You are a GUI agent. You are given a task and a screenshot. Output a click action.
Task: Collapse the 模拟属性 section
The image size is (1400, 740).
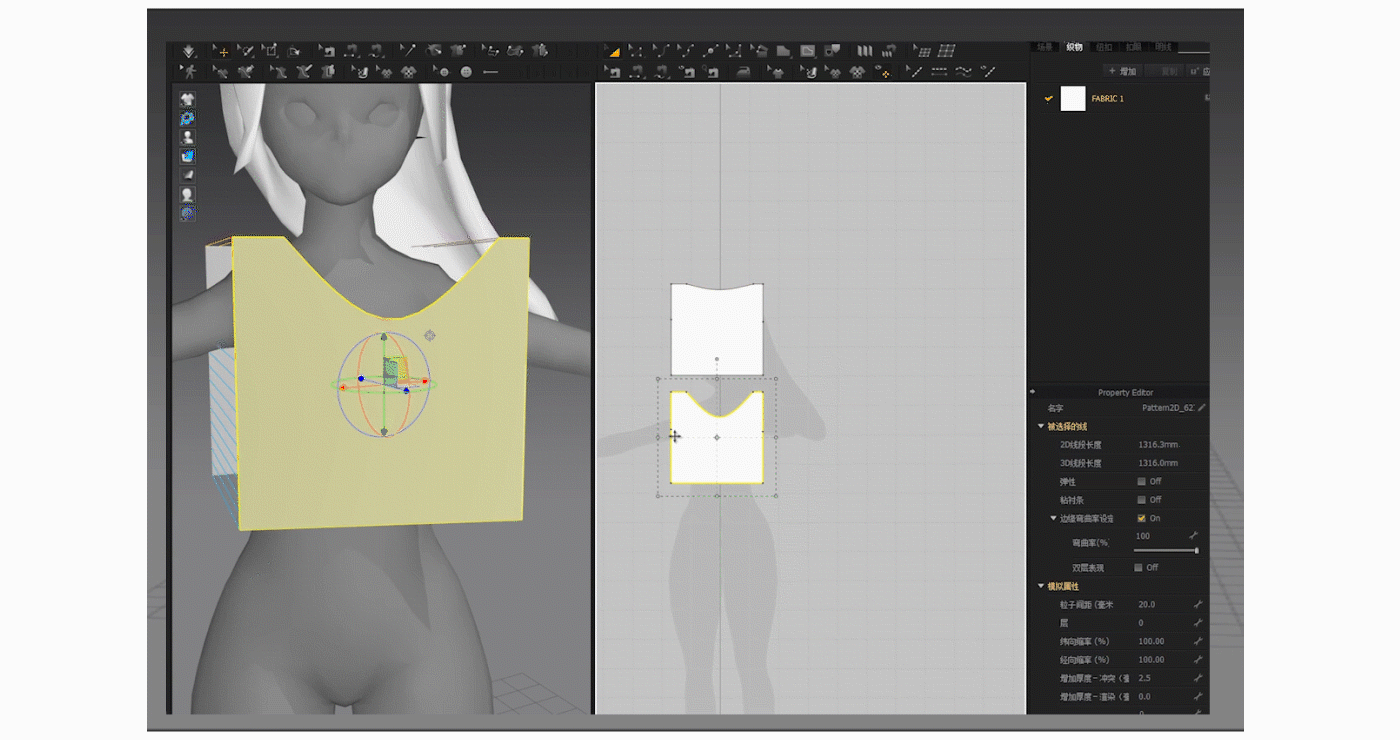pos(1040,586)
